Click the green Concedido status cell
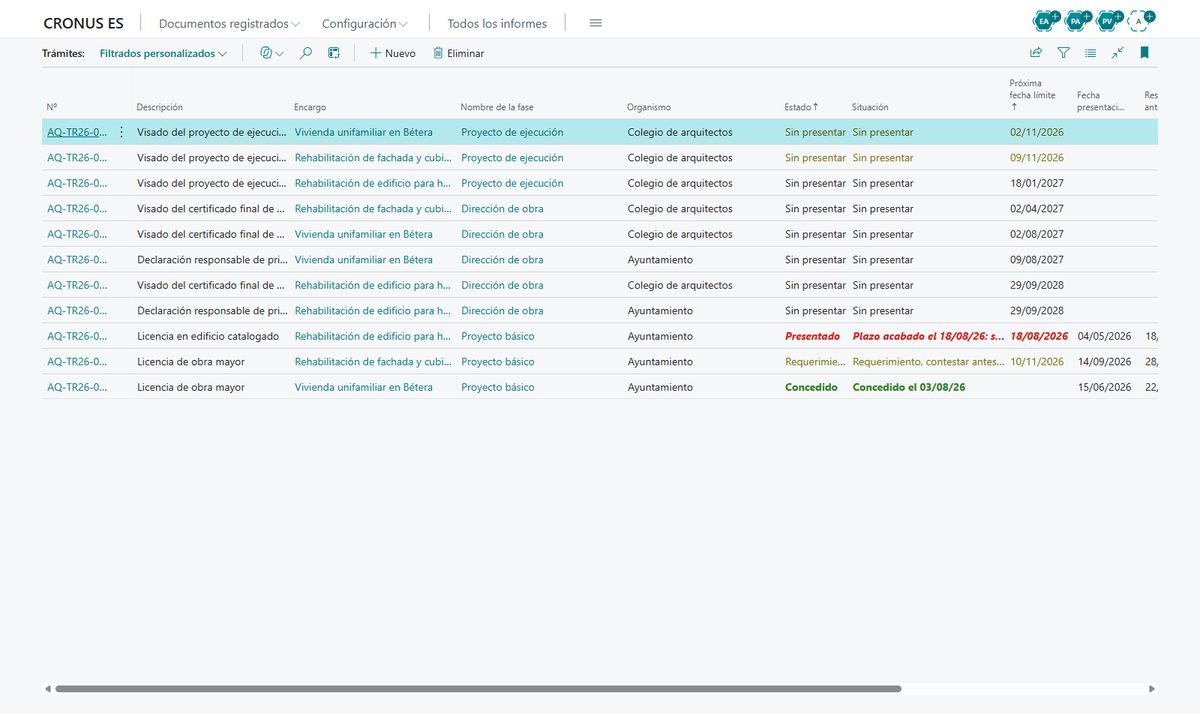This screenshot has height=714, width=1200. 811,387
